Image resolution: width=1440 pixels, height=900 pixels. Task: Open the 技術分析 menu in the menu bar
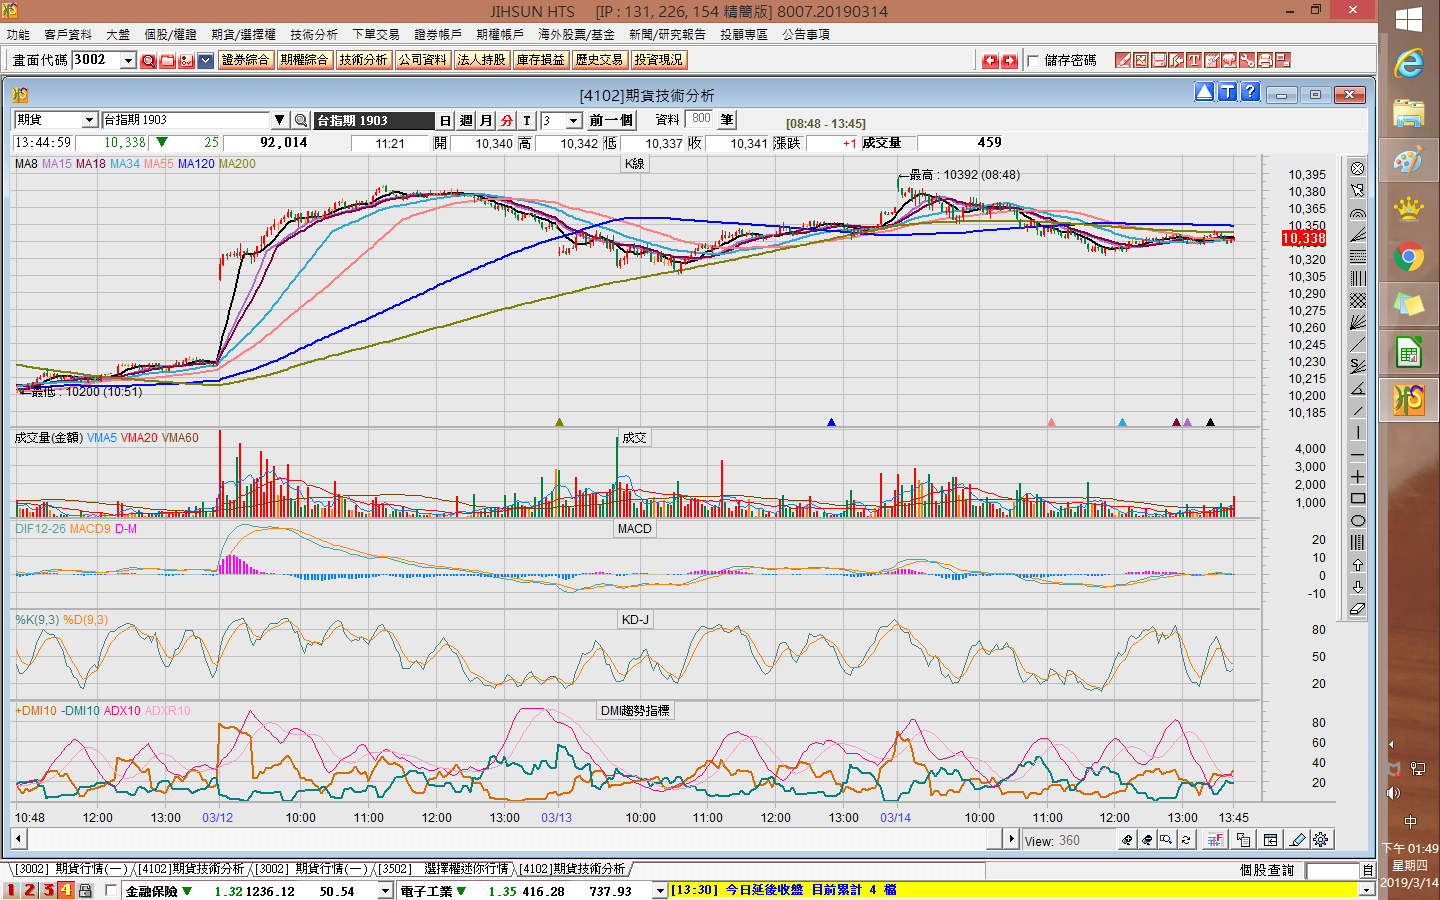[314, 34]
